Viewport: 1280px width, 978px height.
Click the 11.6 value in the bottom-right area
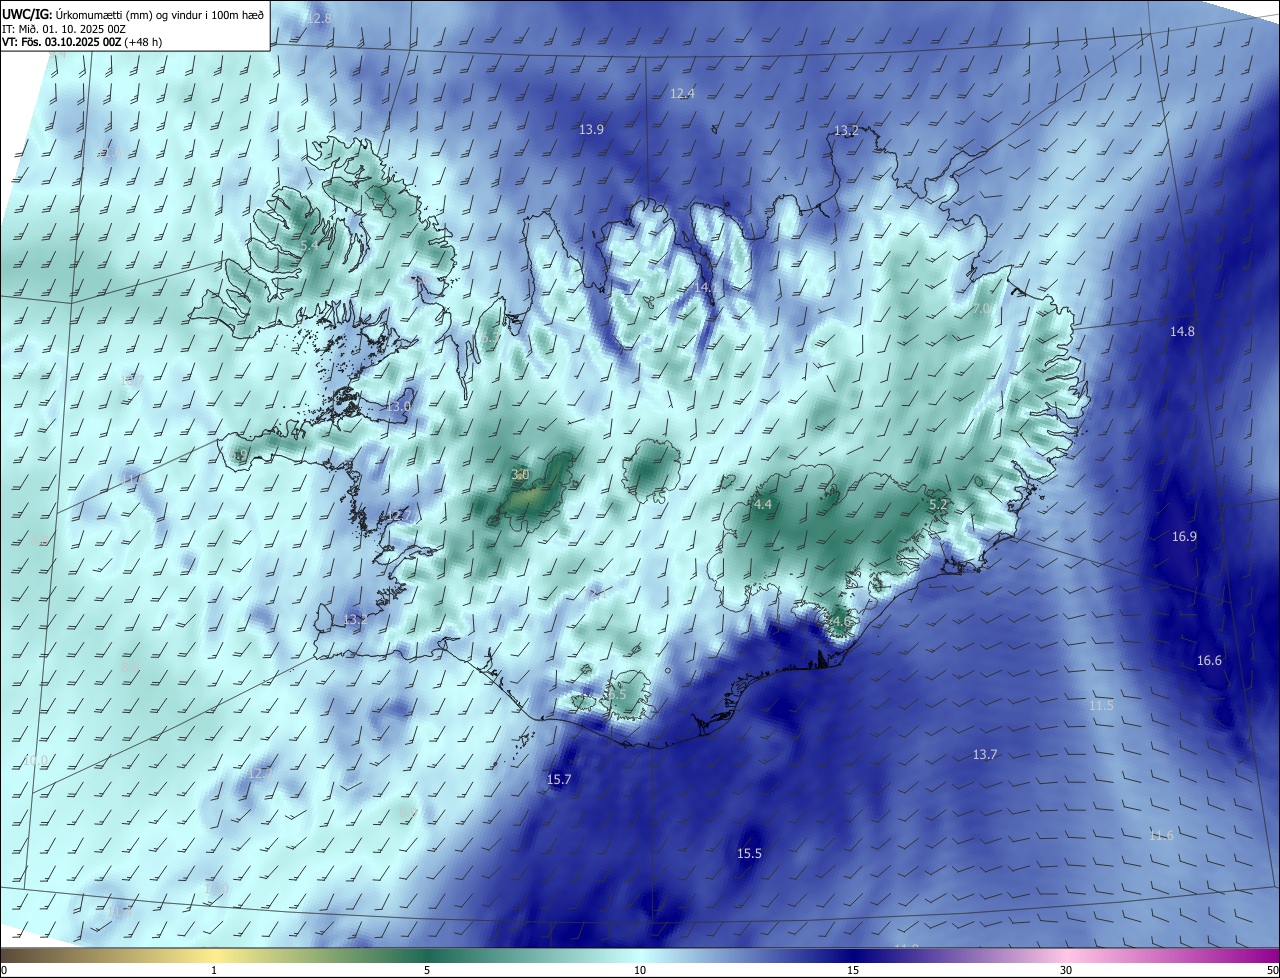tap(1161, 836)
